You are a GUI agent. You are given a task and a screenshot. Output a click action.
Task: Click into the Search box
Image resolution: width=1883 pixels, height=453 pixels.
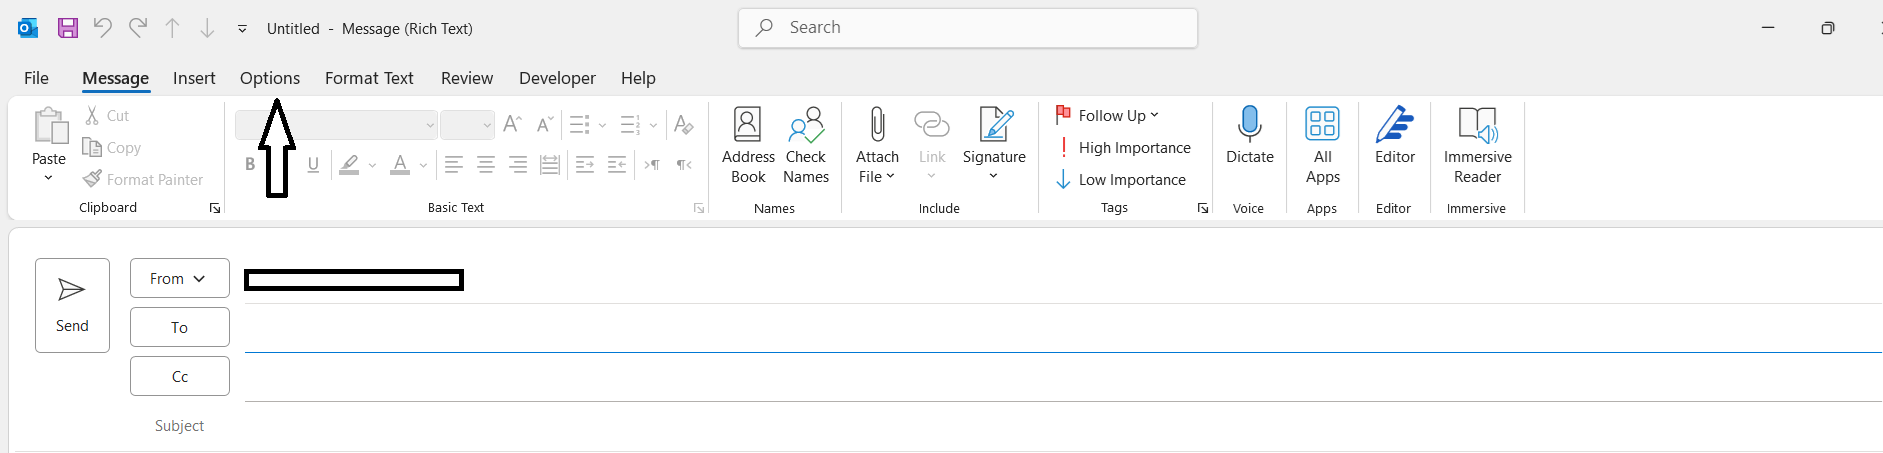point(968,28)
